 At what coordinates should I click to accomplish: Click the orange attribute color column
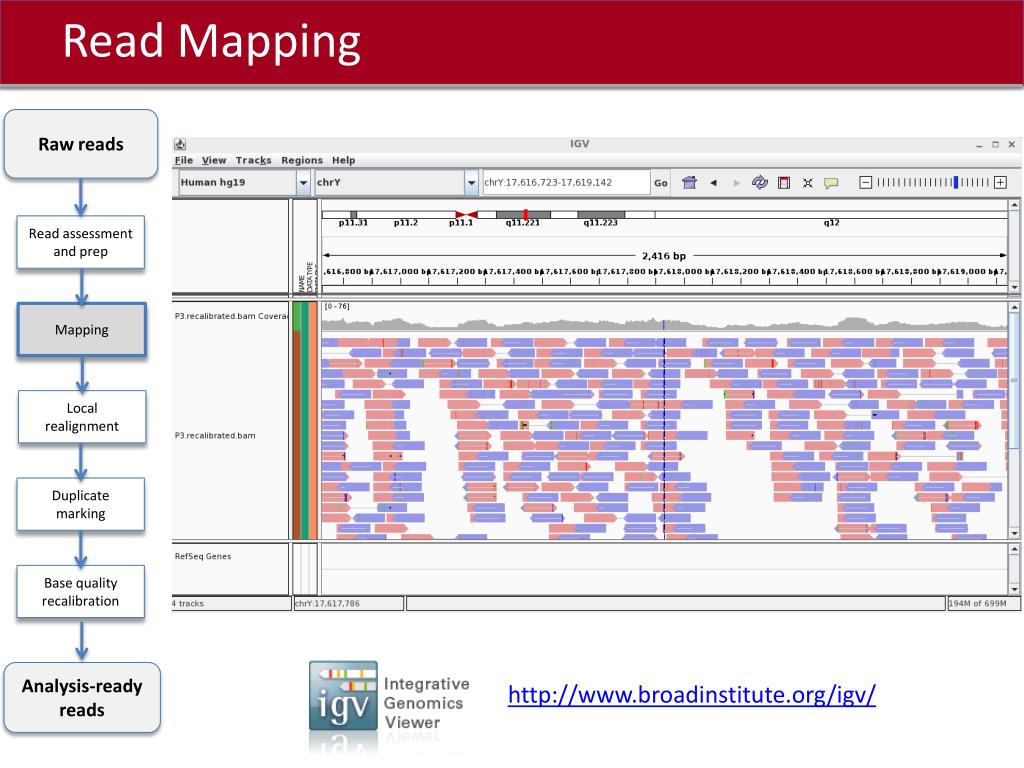tap(313, 420)
